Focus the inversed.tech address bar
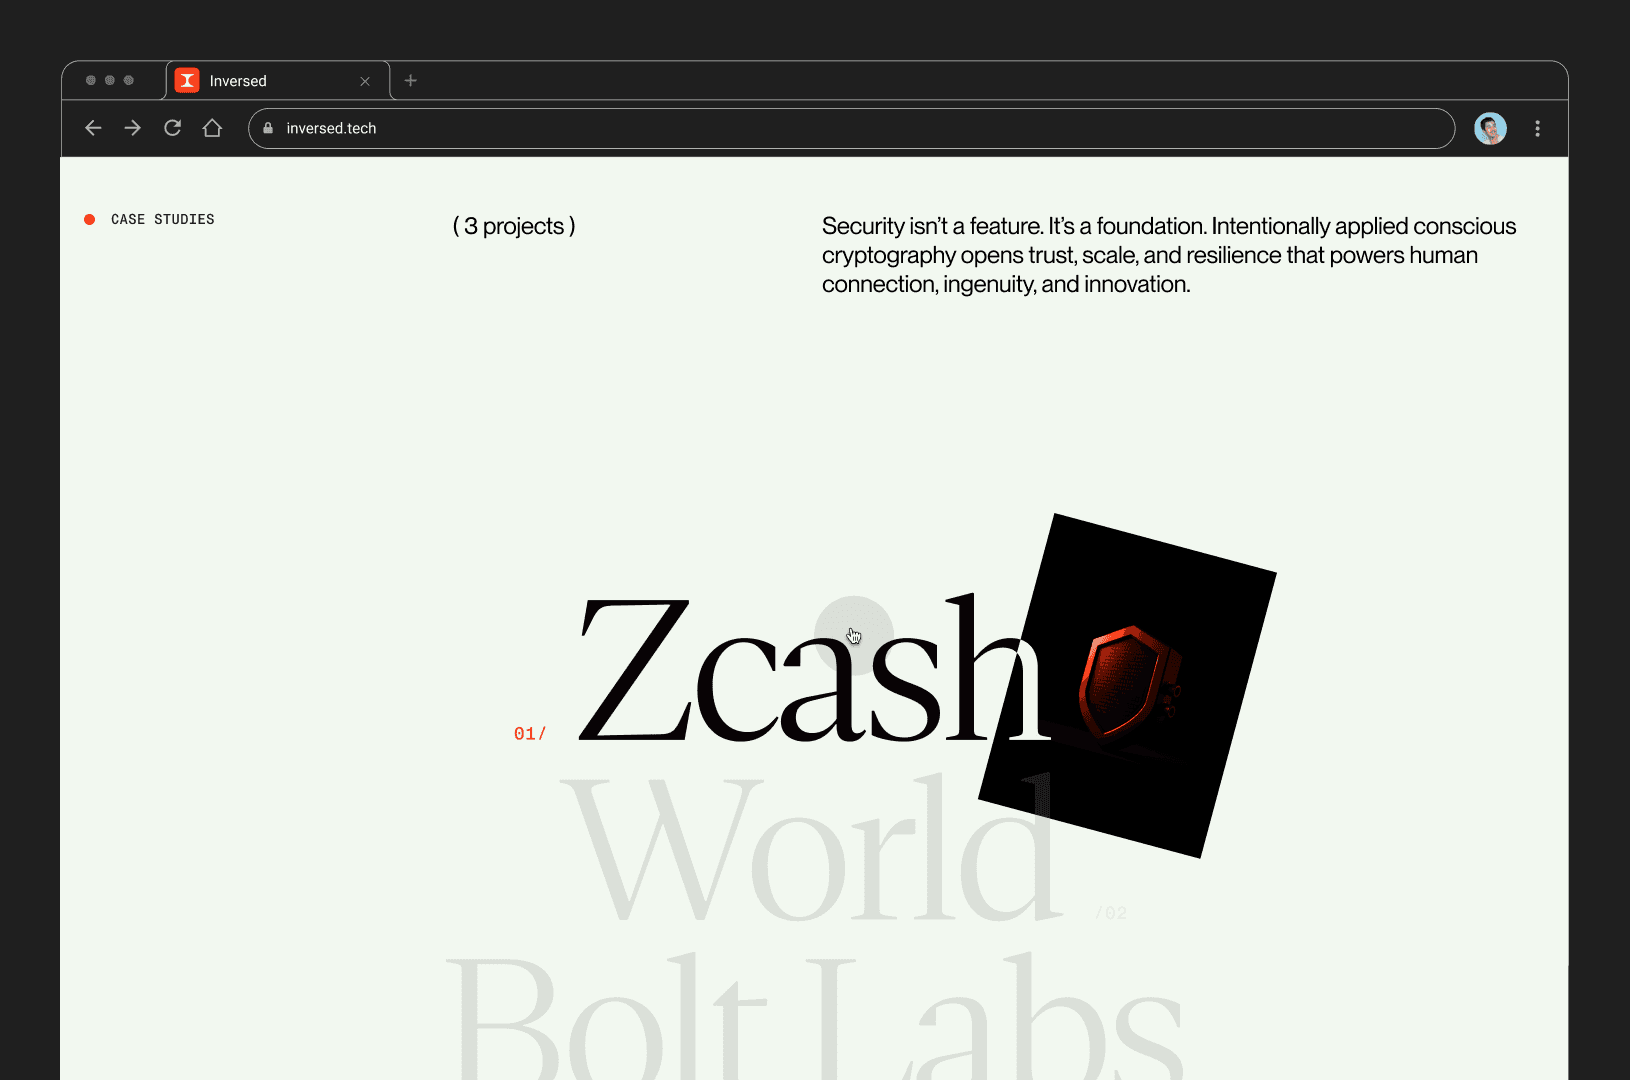This screenshot has height=1080, width=1630. point(851,128)
